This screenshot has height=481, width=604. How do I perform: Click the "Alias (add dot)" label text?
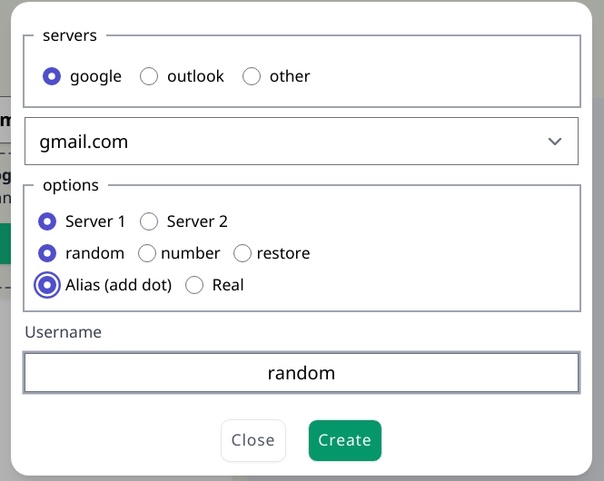click(x=119, y=285)
